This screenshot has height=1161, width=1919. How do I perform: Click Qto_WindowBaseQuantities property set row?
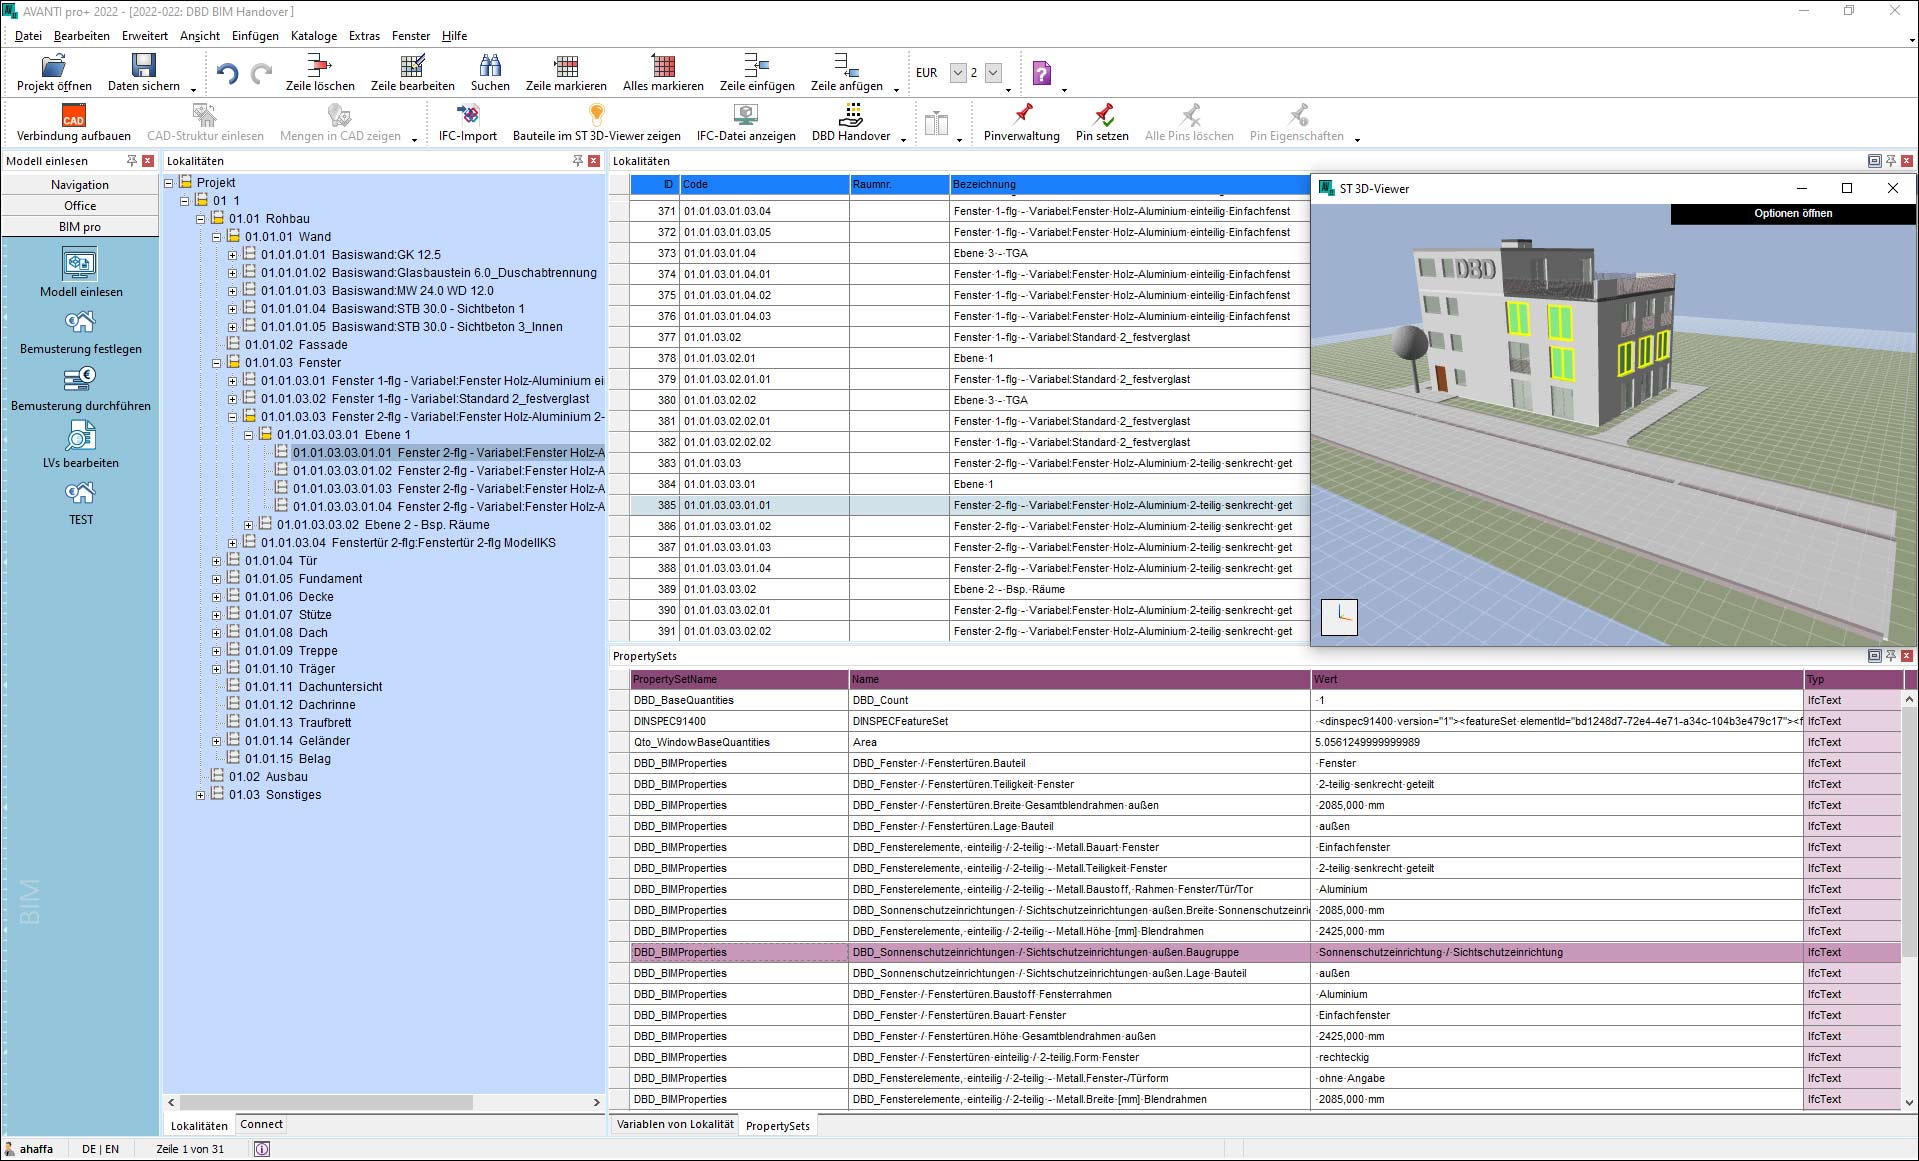(1256, 742)
